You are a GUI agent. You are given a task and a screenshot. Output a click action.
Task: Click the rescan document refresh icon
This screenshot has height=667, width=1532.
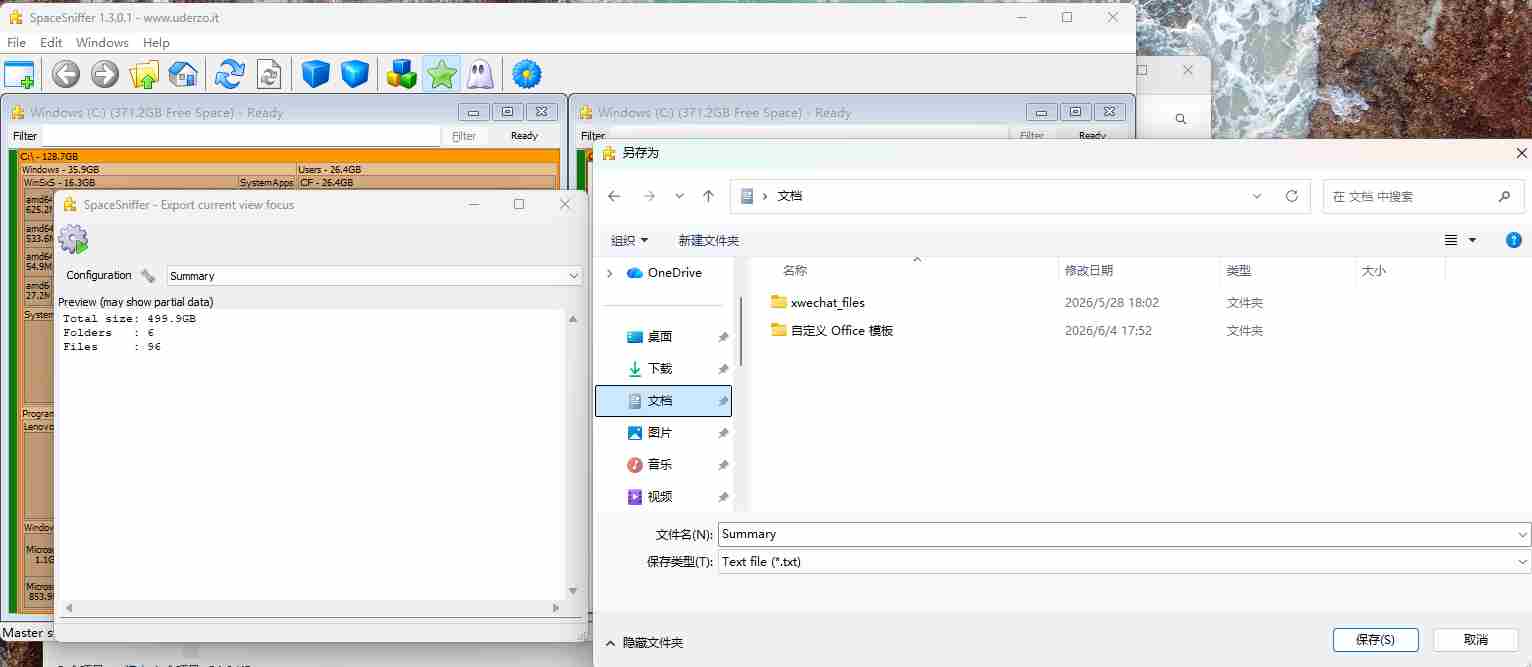click(x=268, y=74)
